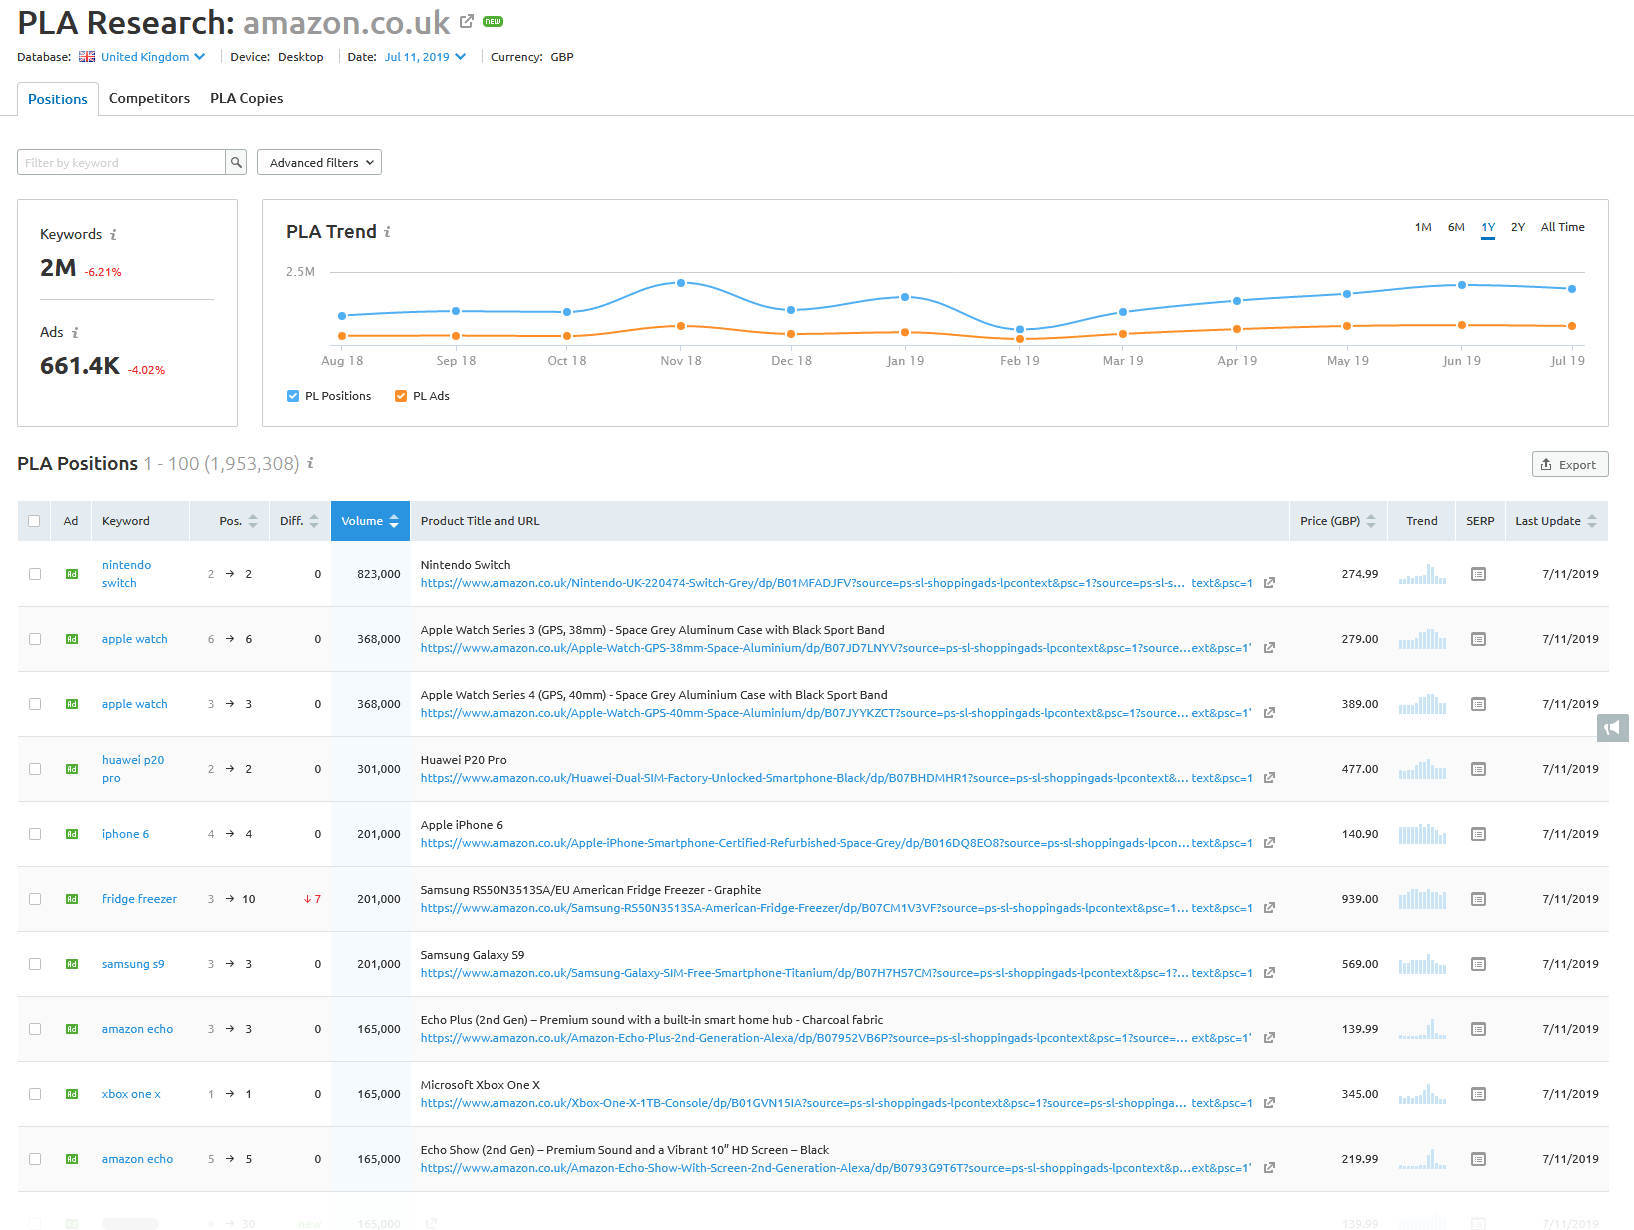Open external URL icon for Samsung Galaxy S9
Image resolution: width=1634 pixels, height=1230 pixels.
tap(1269, 973)
